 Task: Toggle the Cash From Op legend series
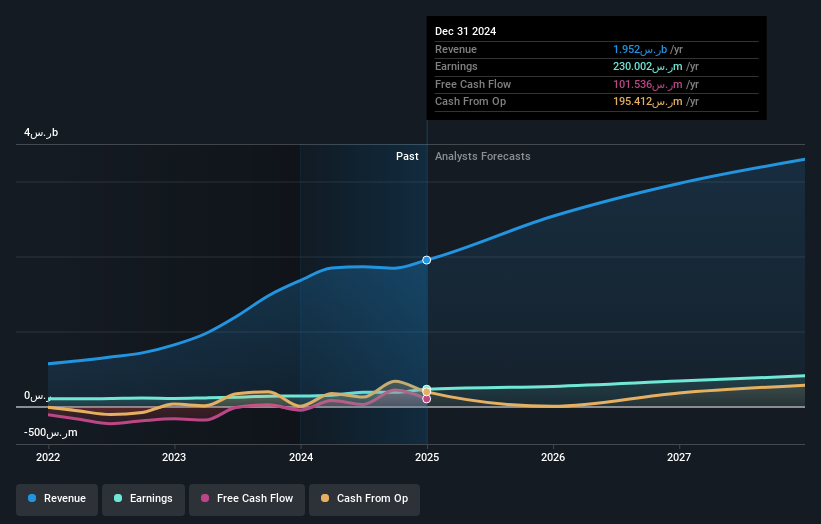[364, 498]
